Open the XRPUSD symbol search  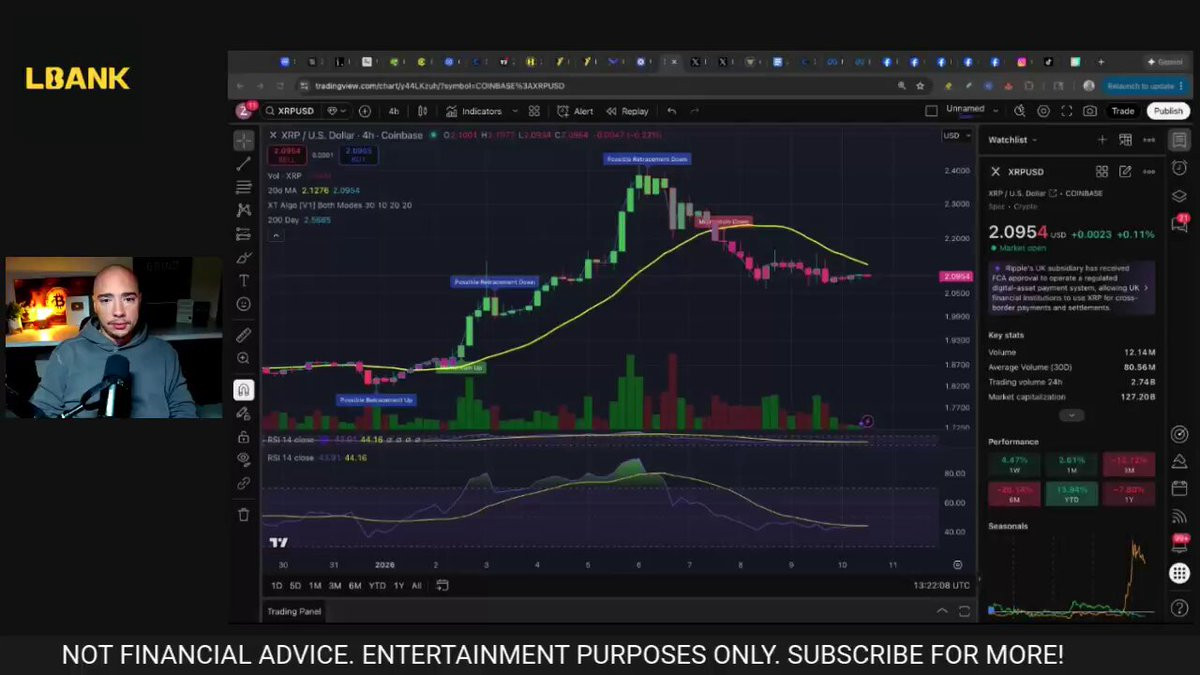tap(290, 111)
